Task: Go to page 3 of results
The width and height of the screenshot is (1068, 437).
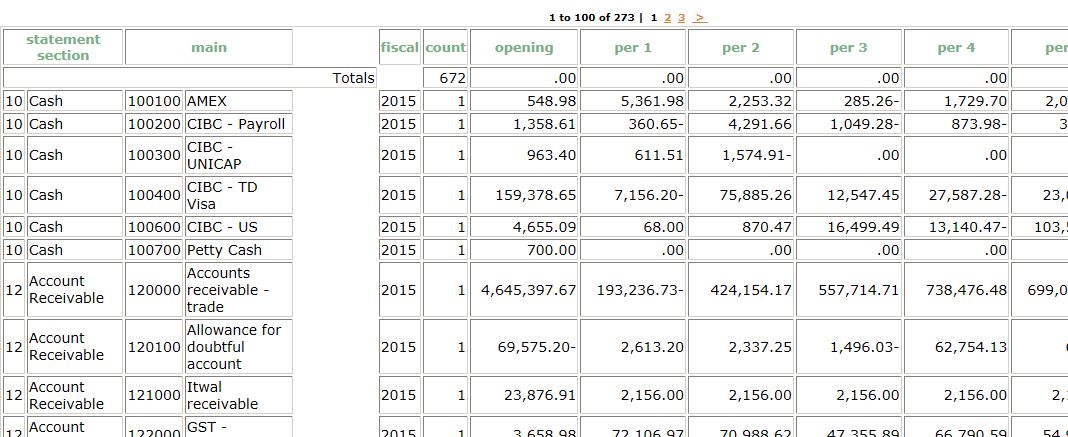Action: click(x=681, y=18)
